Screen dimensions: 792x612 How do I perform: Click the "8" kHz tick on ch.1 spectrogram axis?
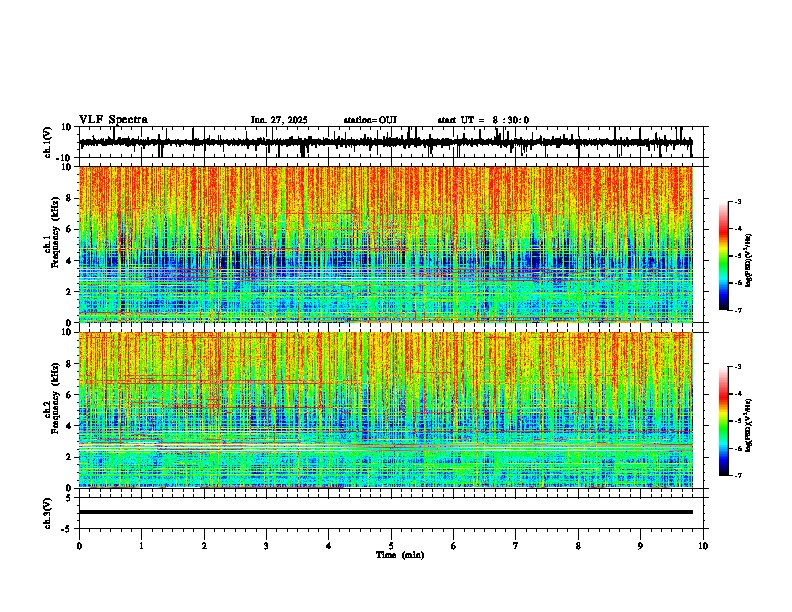(71, 198)
